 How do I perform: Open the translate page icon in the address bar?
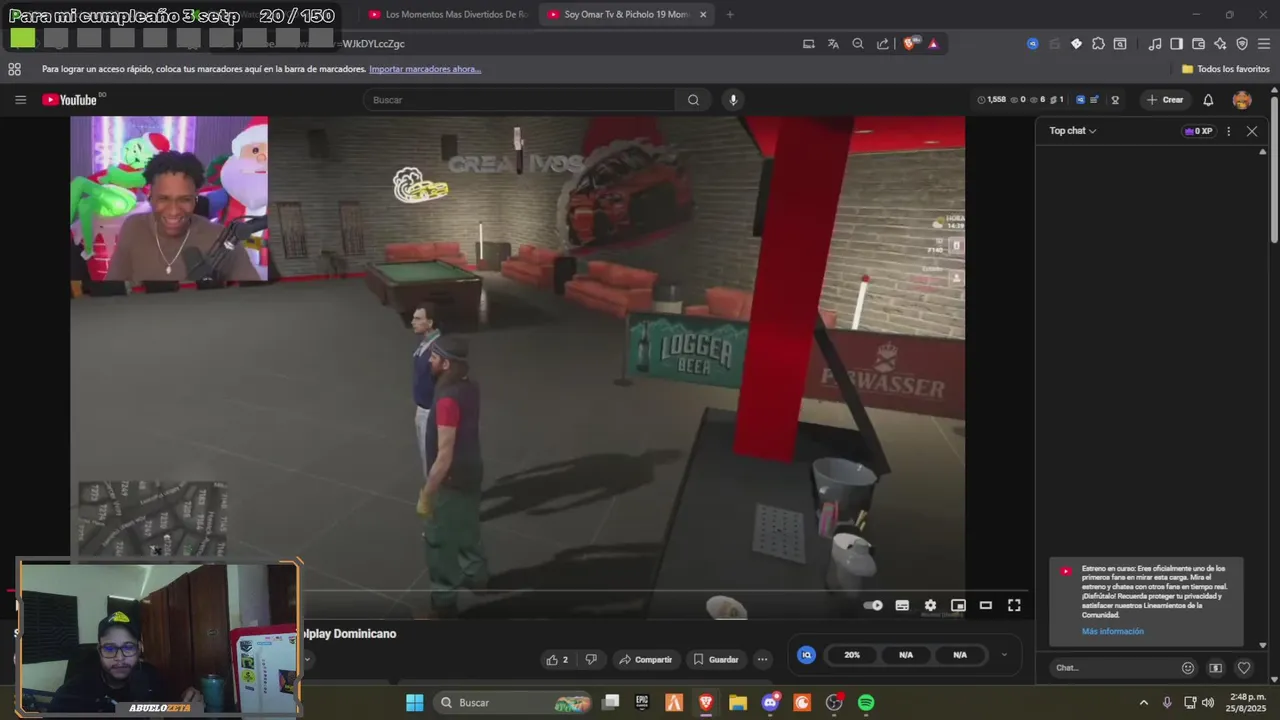point(833,44)
